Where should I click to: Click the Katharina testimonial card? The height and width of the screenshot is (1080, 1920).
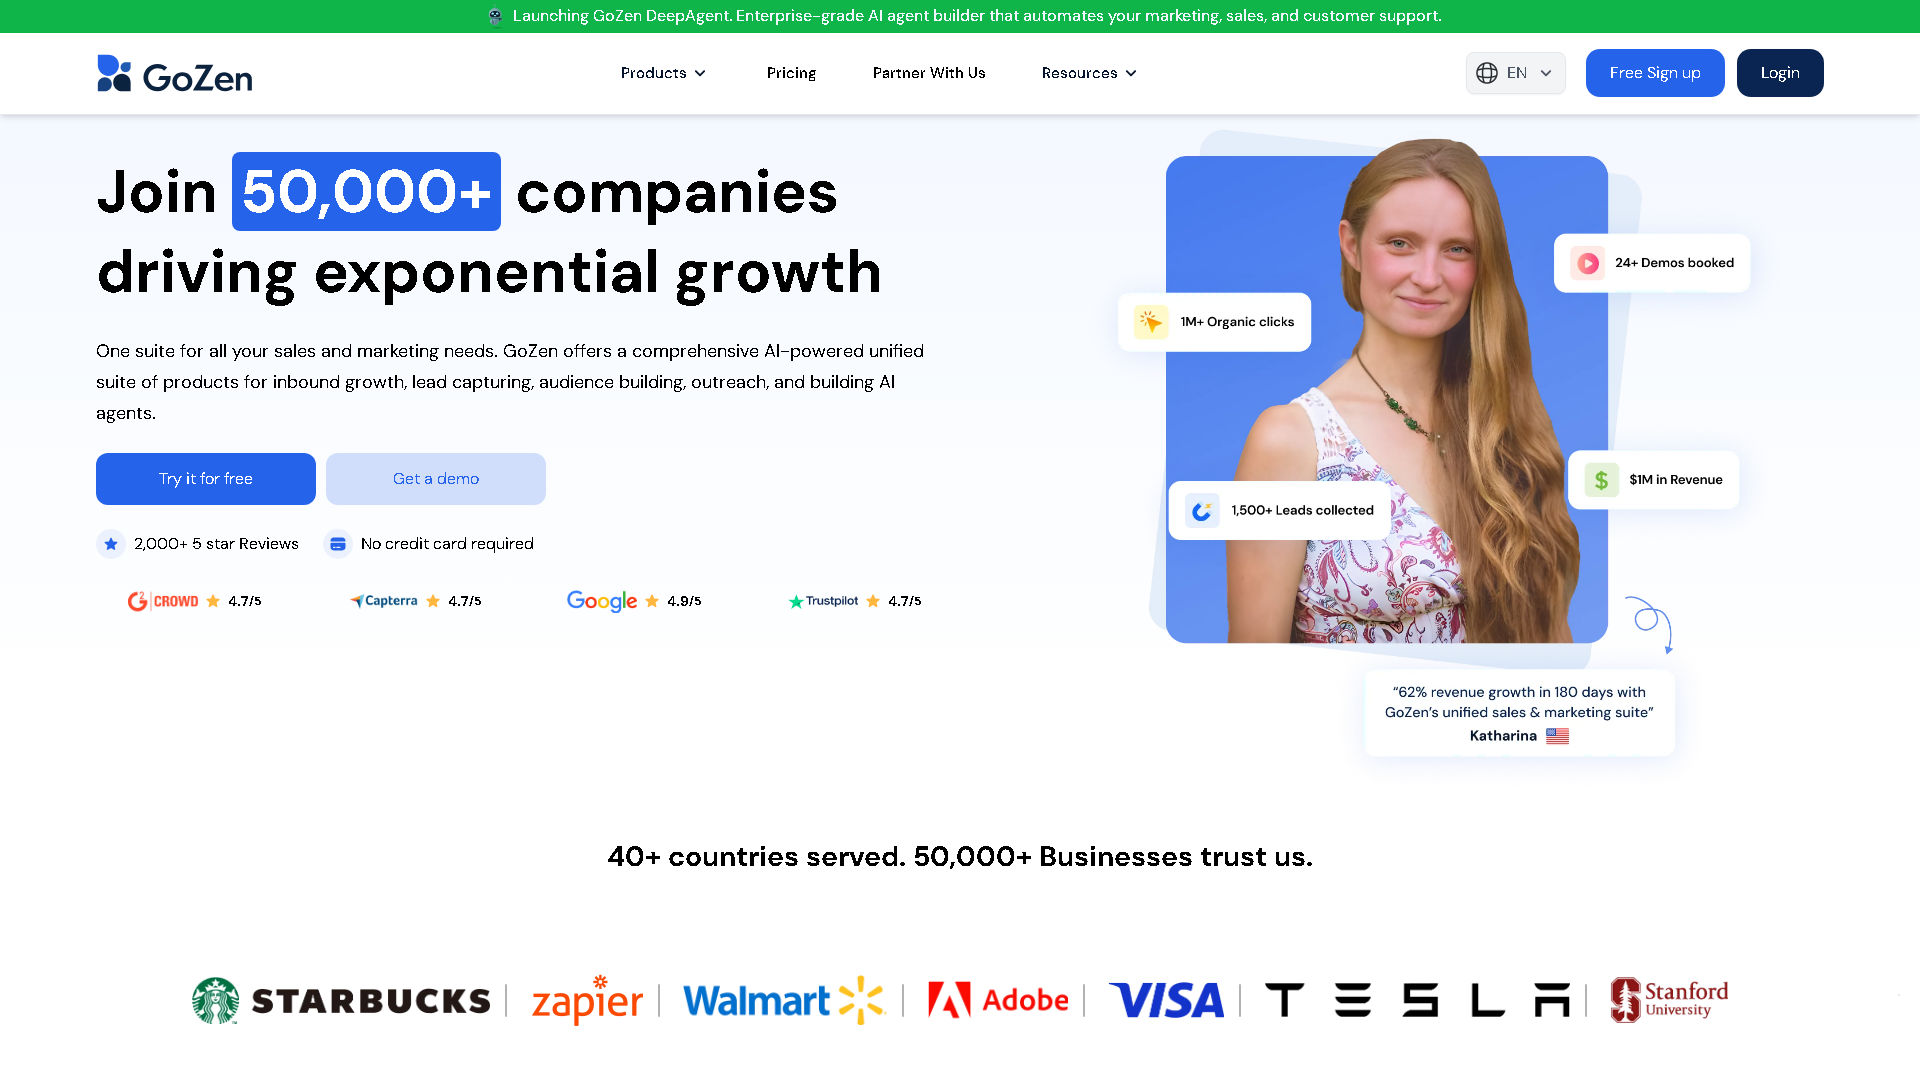pyautogui.click(x=1519, y=713)
